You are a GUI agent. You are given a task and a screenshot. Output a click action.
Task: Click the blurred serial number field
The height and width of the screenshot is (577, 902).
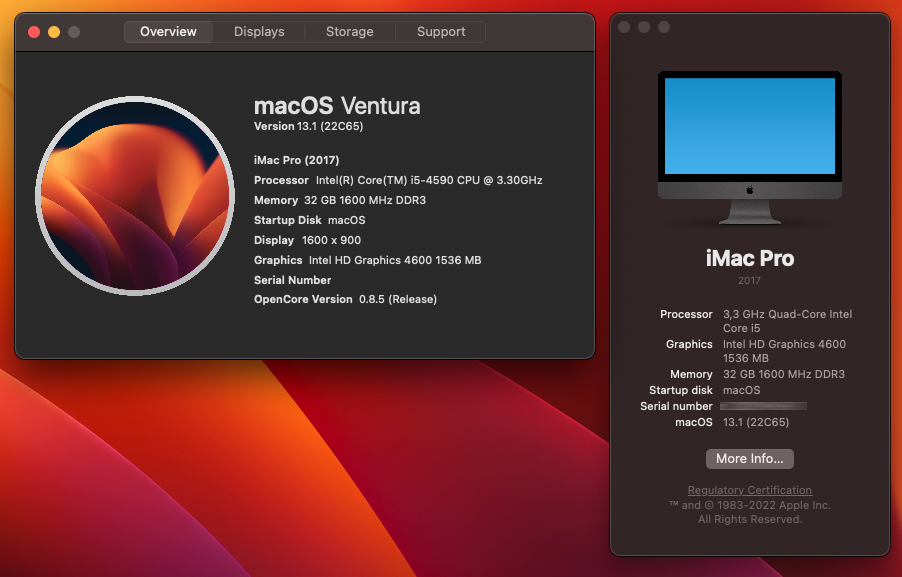763,406
